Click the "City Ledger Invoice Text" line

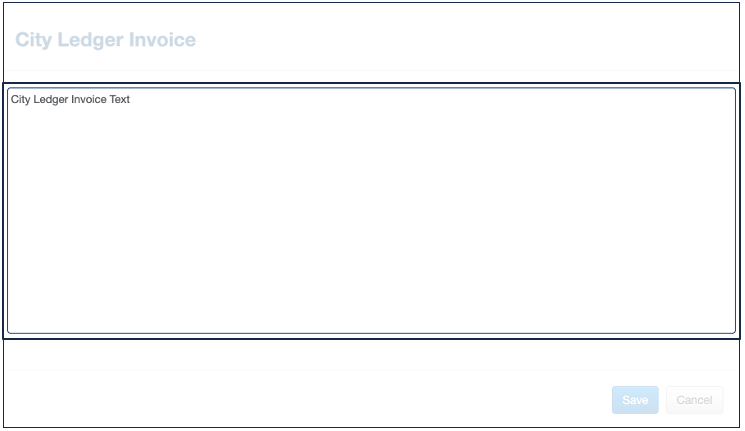70,100
